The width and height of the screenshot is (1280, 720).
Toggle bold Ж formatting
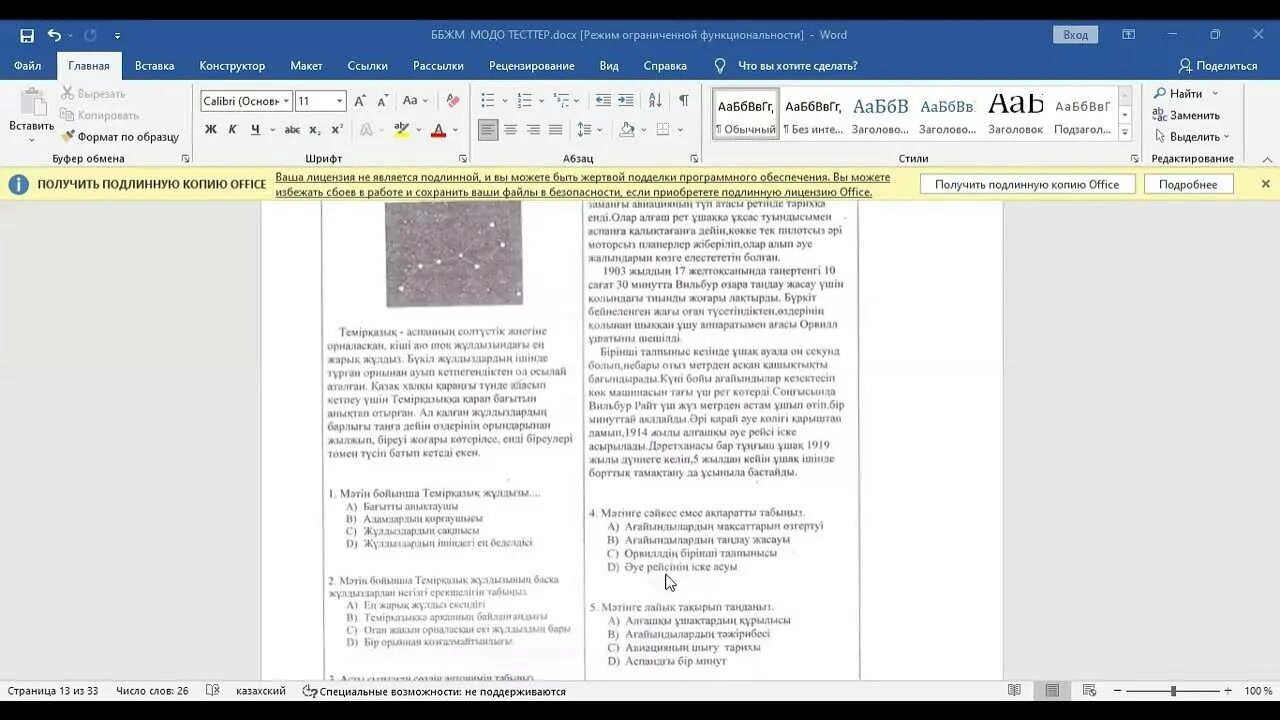pos(210,130)
